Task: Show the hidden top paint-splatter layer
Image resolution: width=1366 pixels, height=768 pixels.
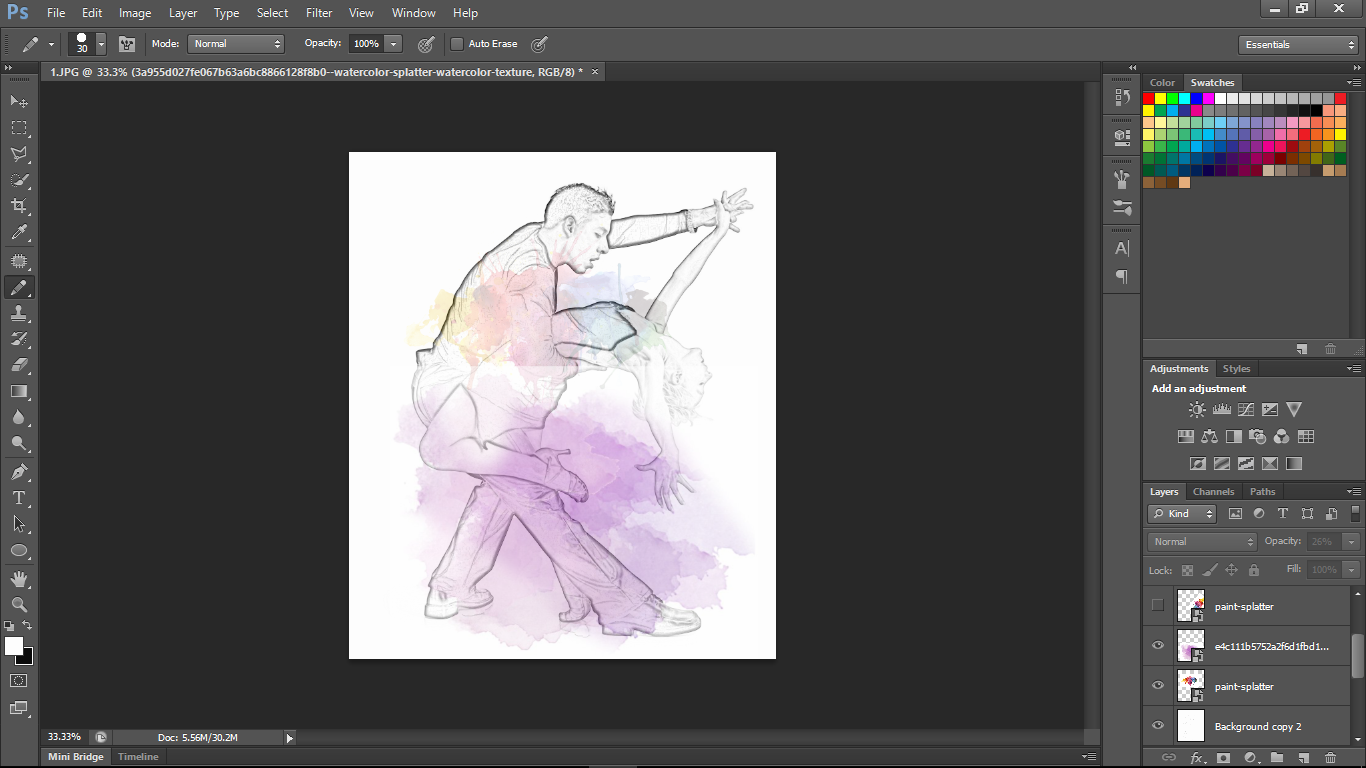Action: click(1158, 605)
